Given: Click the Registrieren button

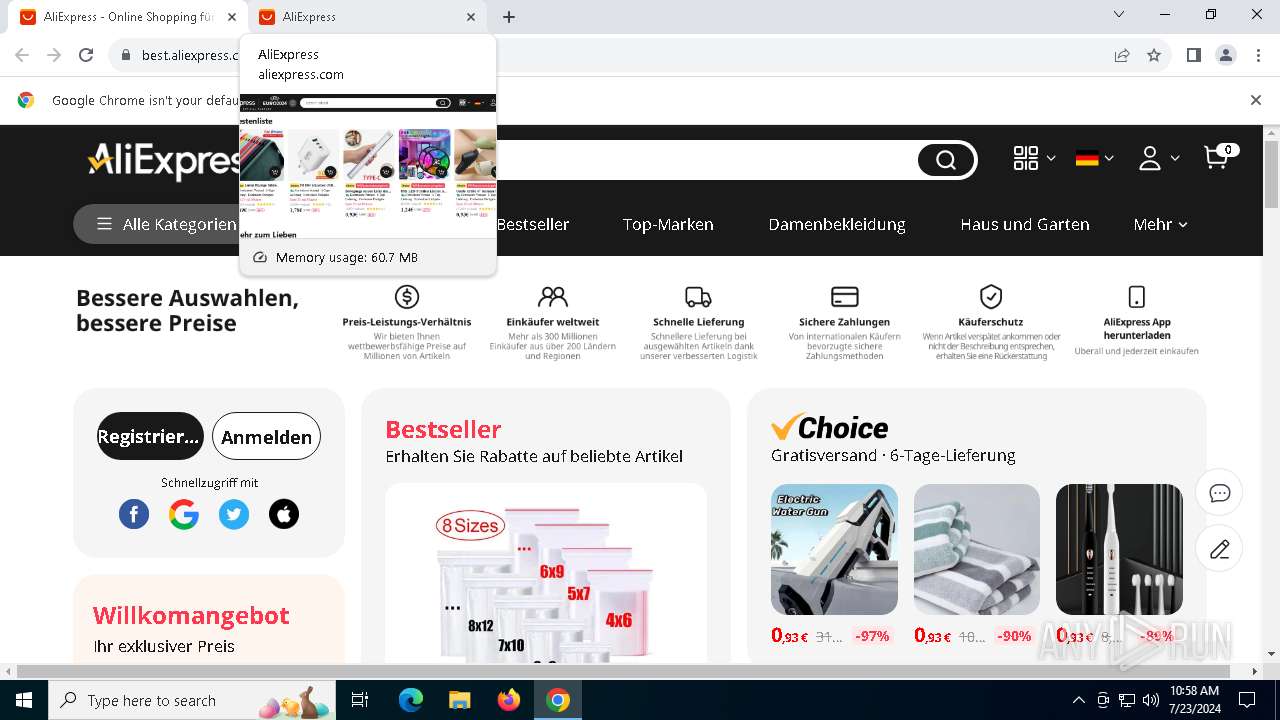Looking at the screenshot, I should click(x=150, y=436).
